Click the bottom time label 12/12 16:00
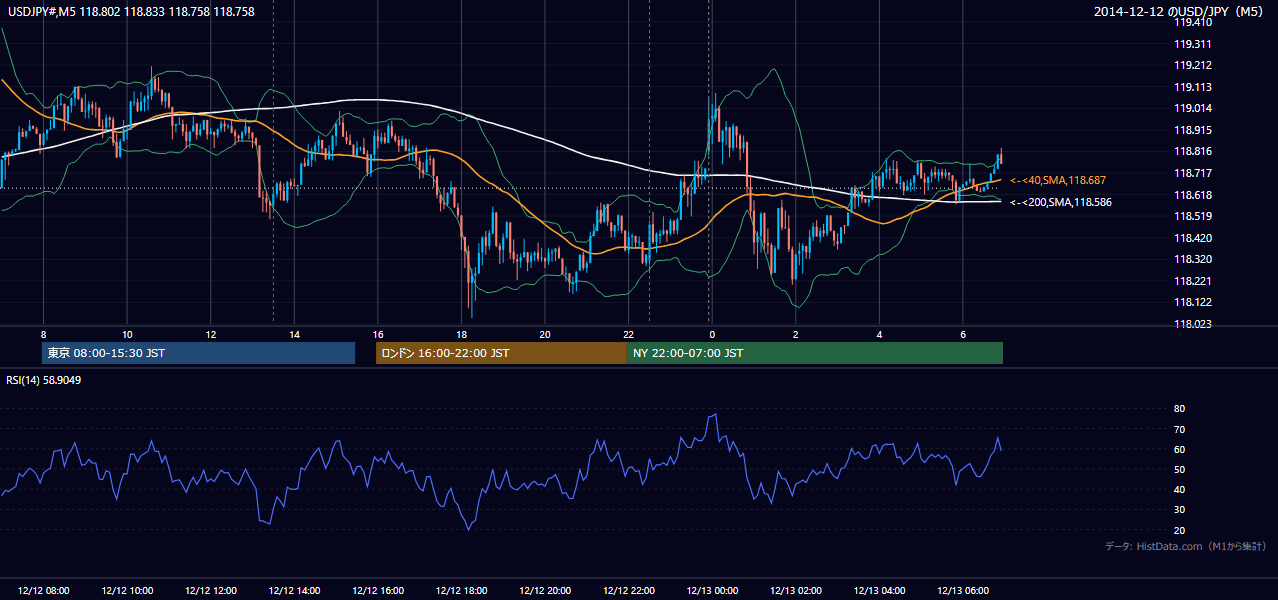1278x600 pixels. [x=377, y=591]
